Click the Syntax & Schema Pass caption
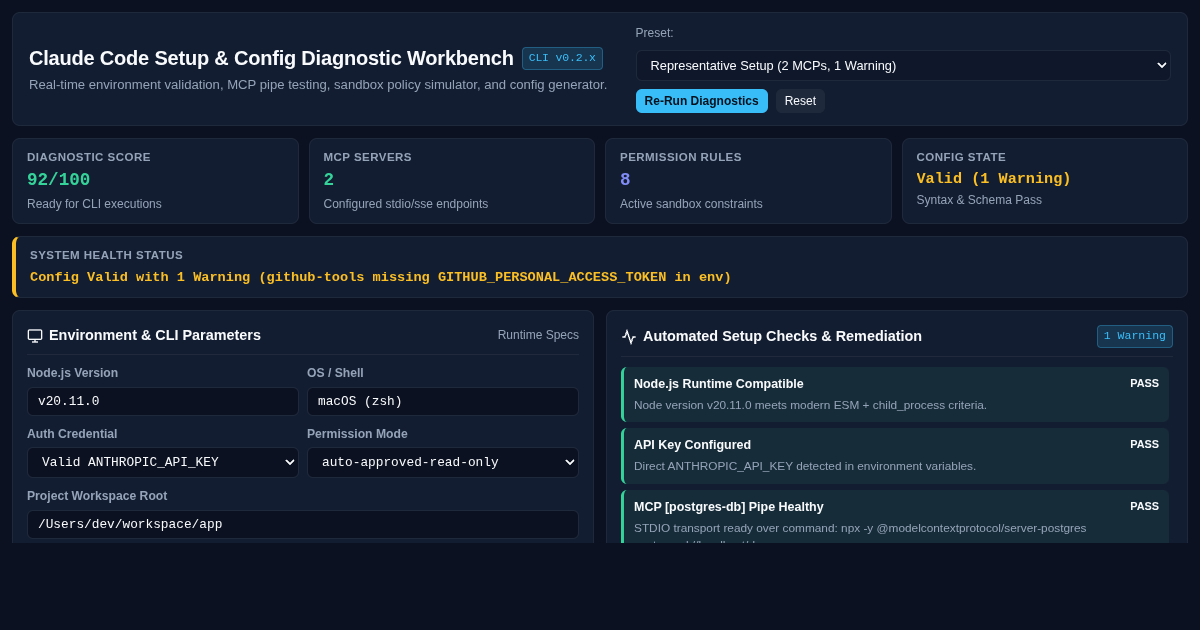 979,200
